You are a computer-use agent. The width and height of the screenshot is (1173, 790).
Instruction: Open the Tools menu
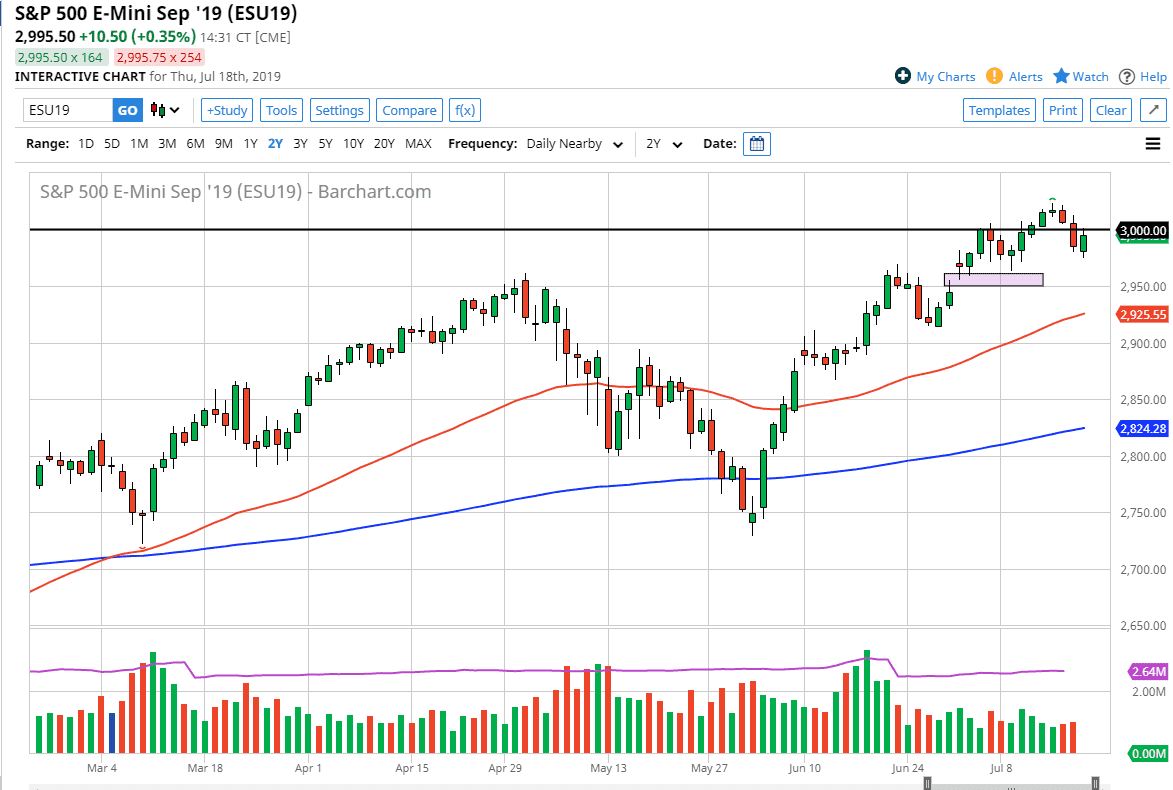pyautogui.click(x=282, y=110)
